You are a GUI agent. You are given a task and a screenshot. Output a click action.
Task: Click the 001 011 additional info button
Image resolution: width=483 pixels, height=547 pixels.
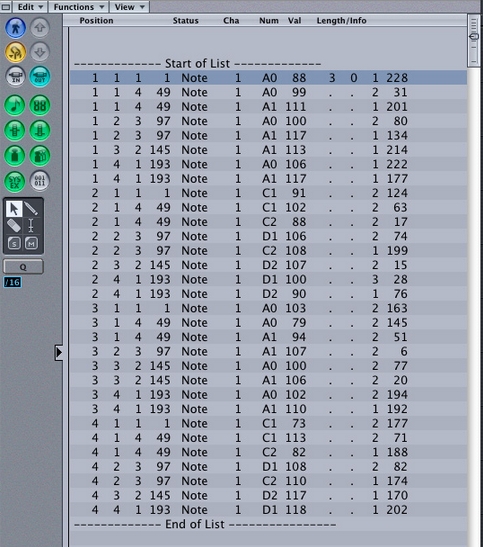coord(40,181)
